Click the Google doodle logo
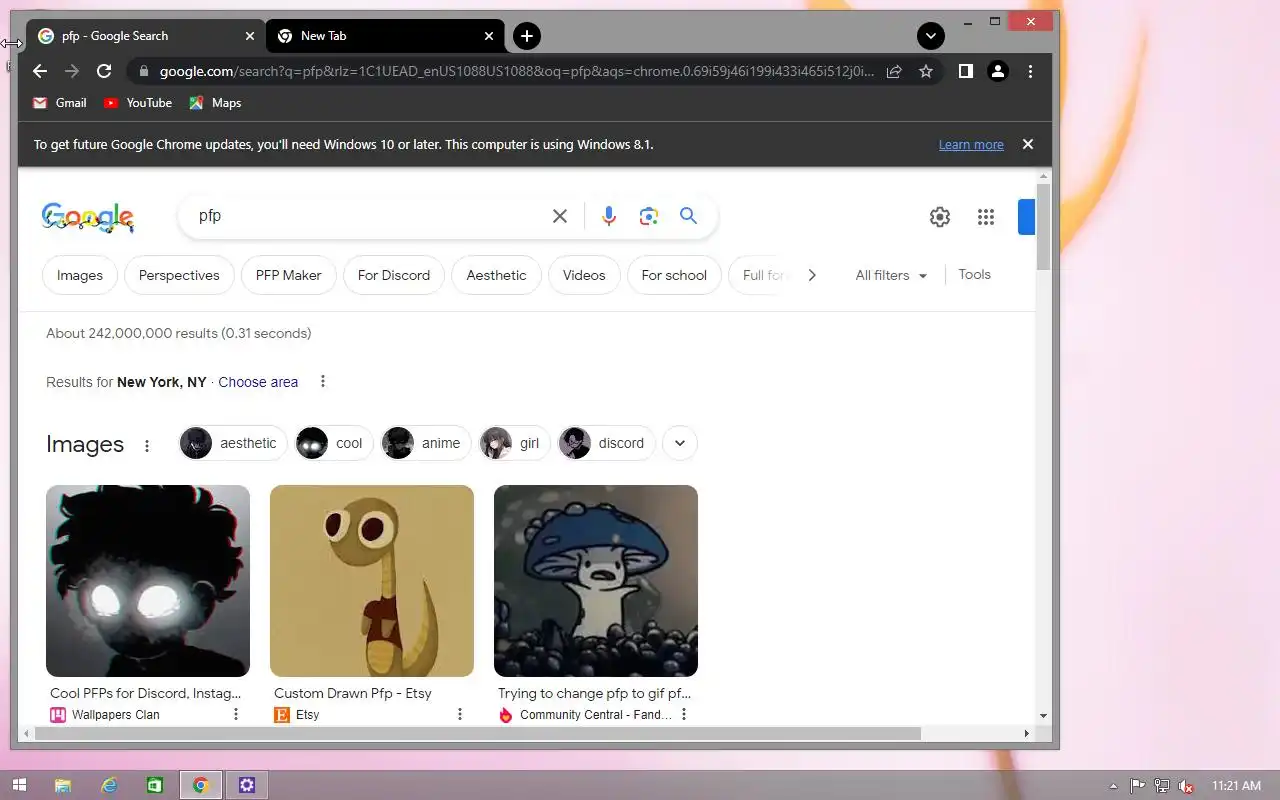1280x800 pixels. point(88,217)
